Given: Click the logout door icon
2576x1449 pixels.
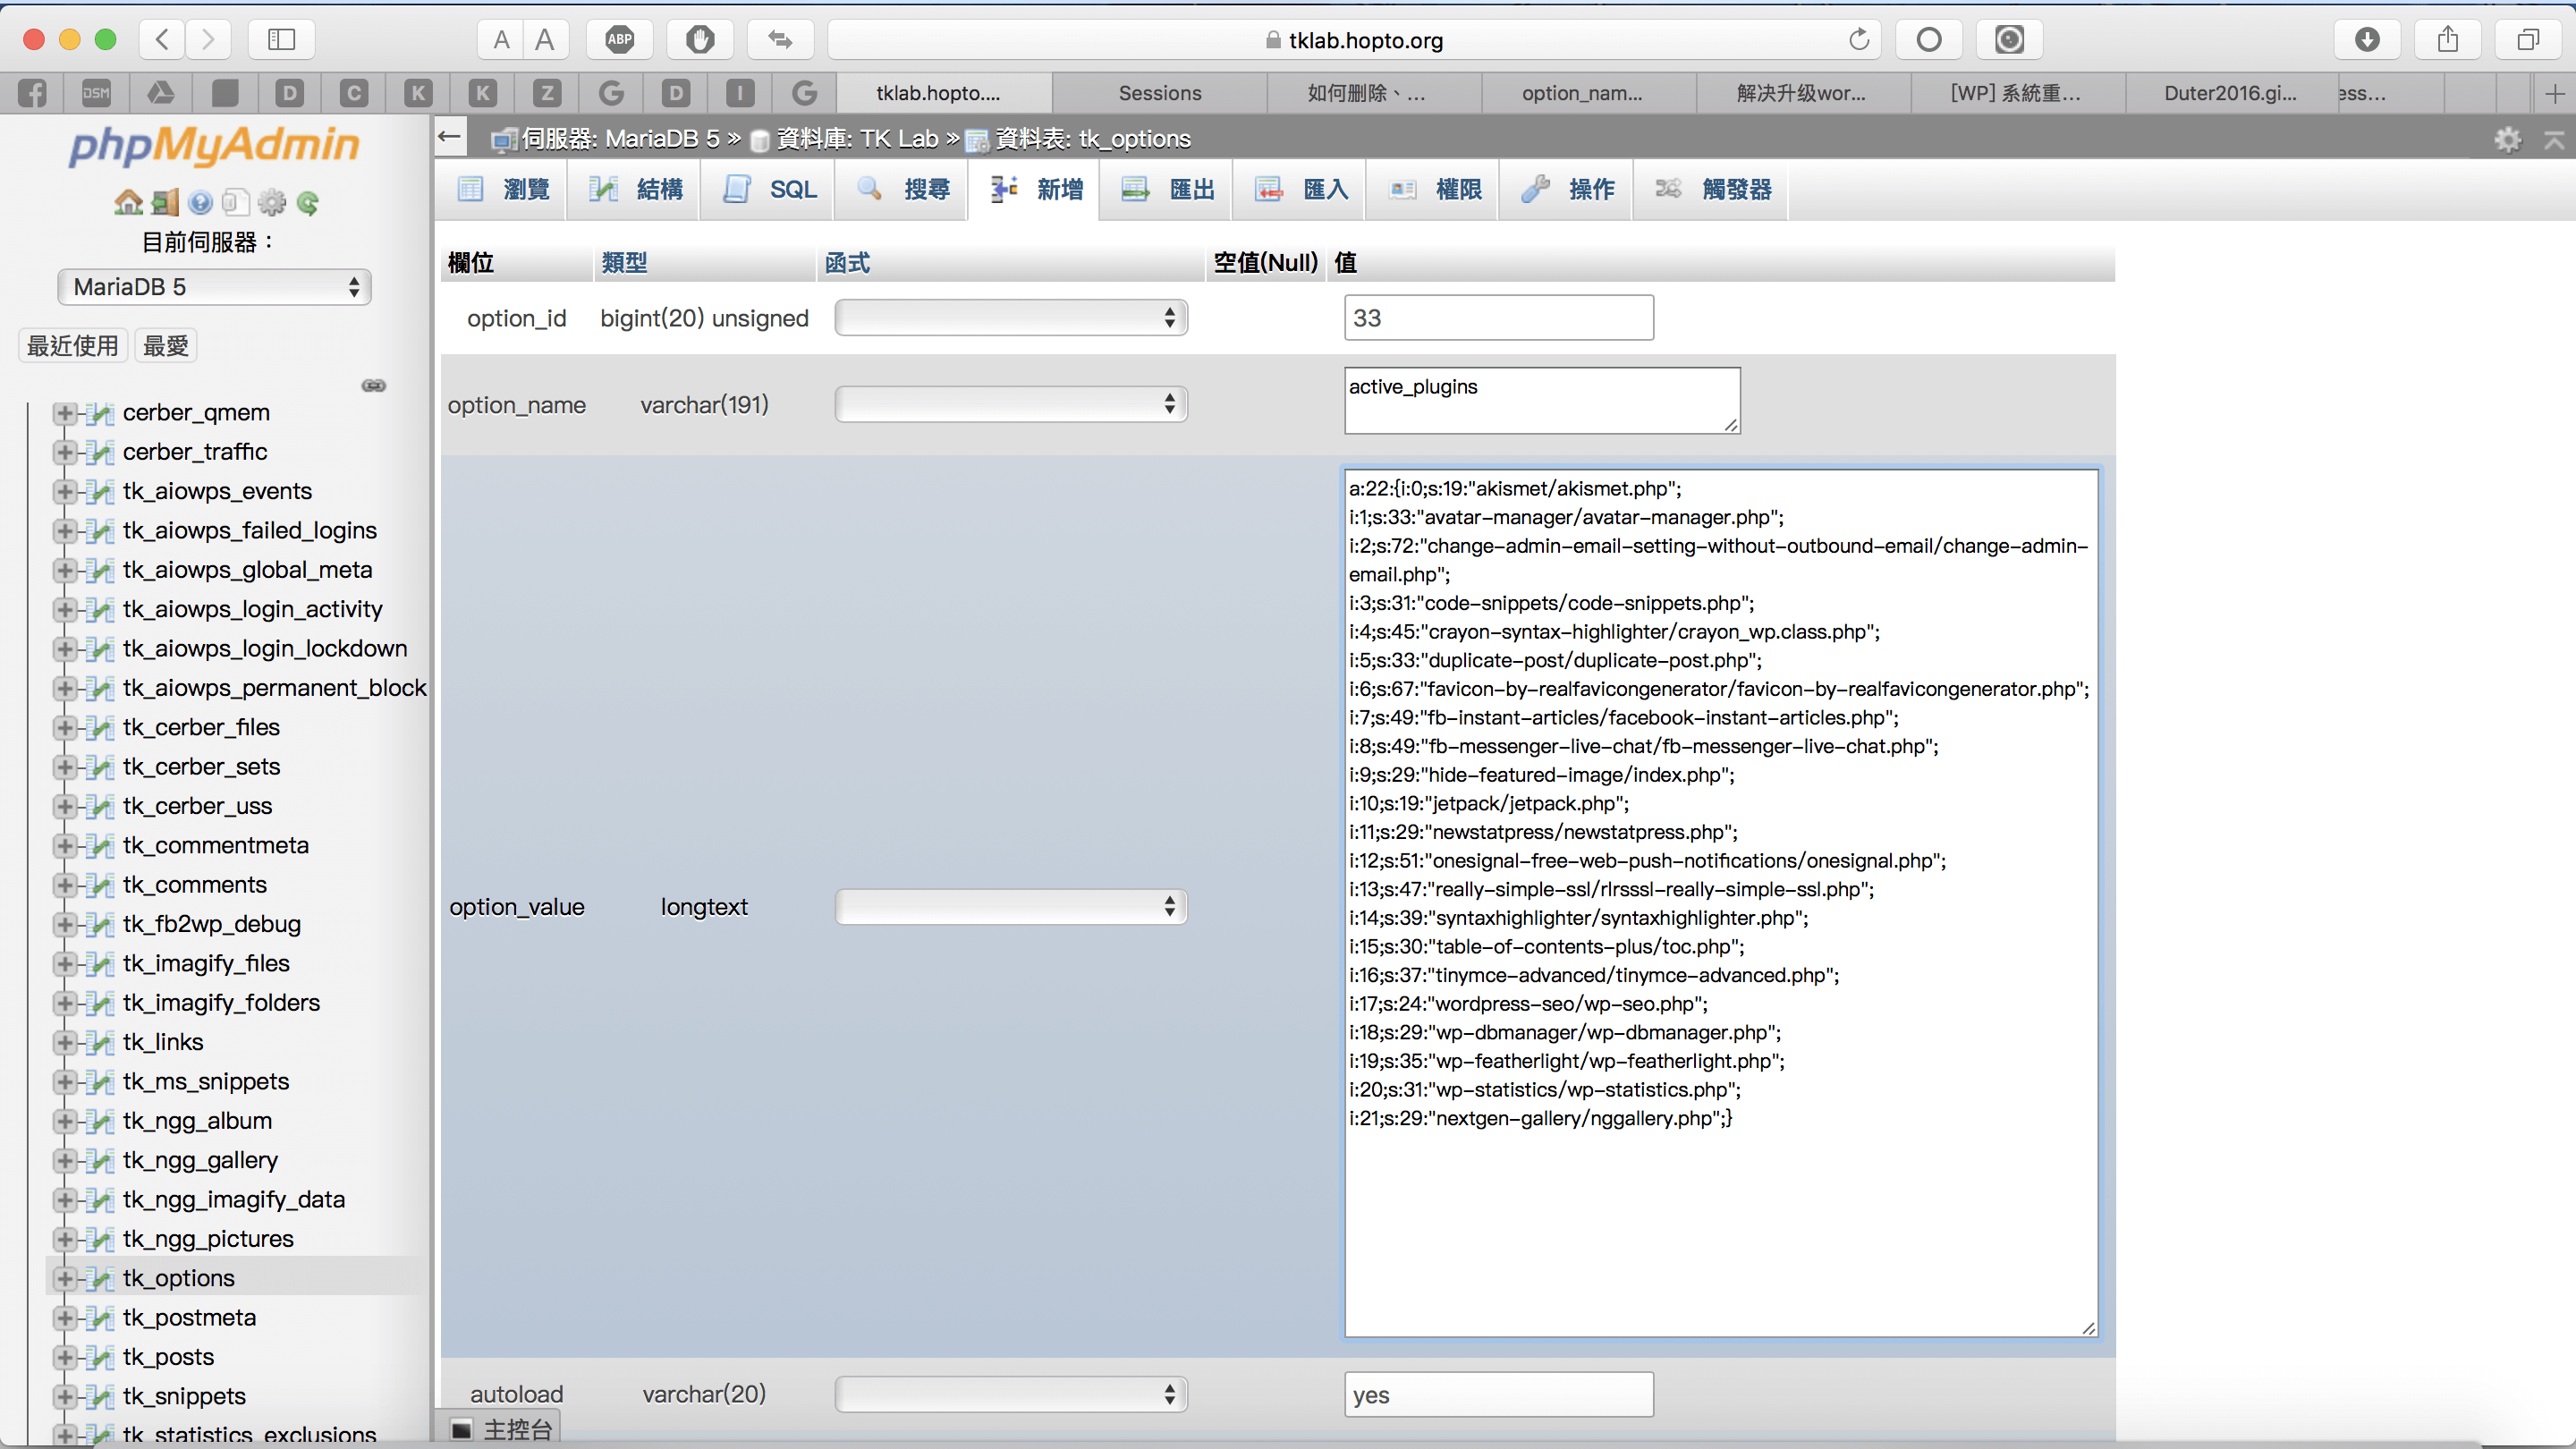Looking at the screenshot, I should (x=165, y=203).
